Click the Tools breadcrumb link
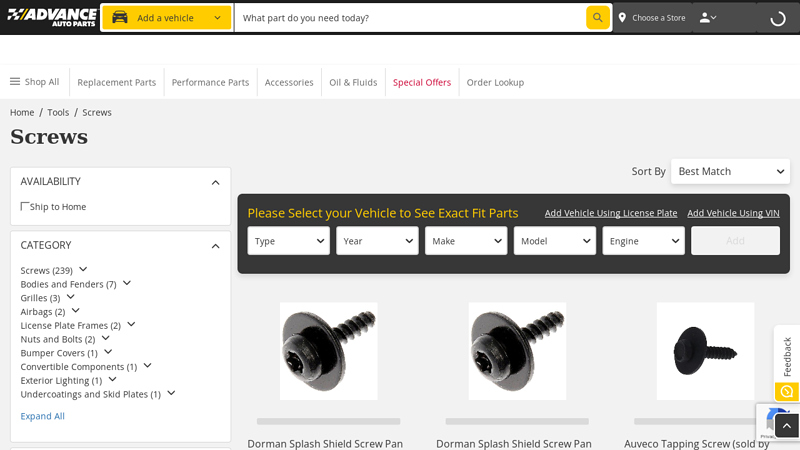Viewport: 800px width, 450px height. pos(58,112)
